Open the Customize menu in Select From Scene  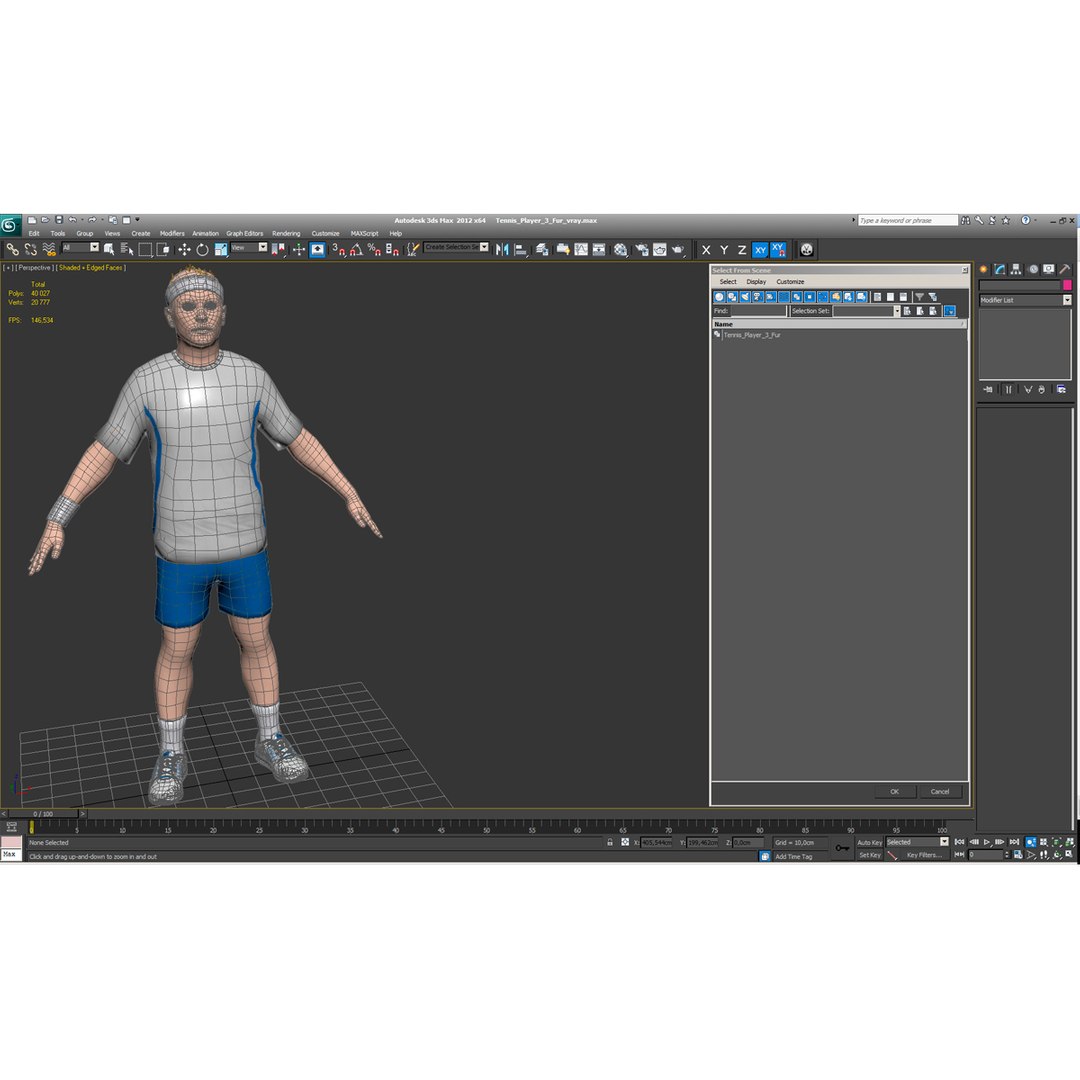[790, 282]
